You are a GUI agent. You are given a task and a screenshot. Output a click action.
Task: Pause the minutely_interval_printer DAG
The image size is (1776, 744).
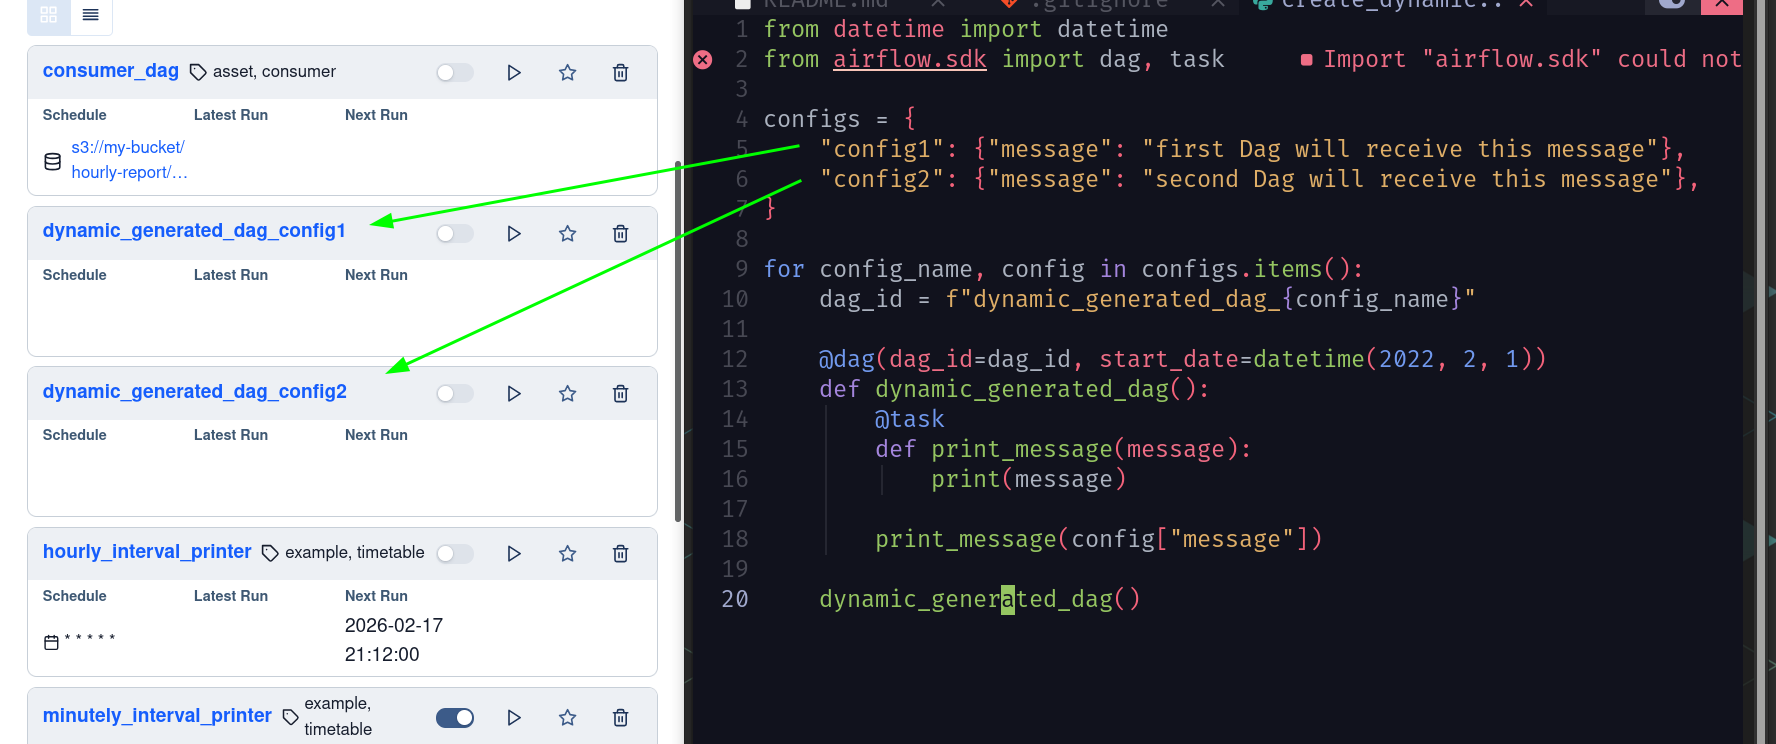coord(454,718)
